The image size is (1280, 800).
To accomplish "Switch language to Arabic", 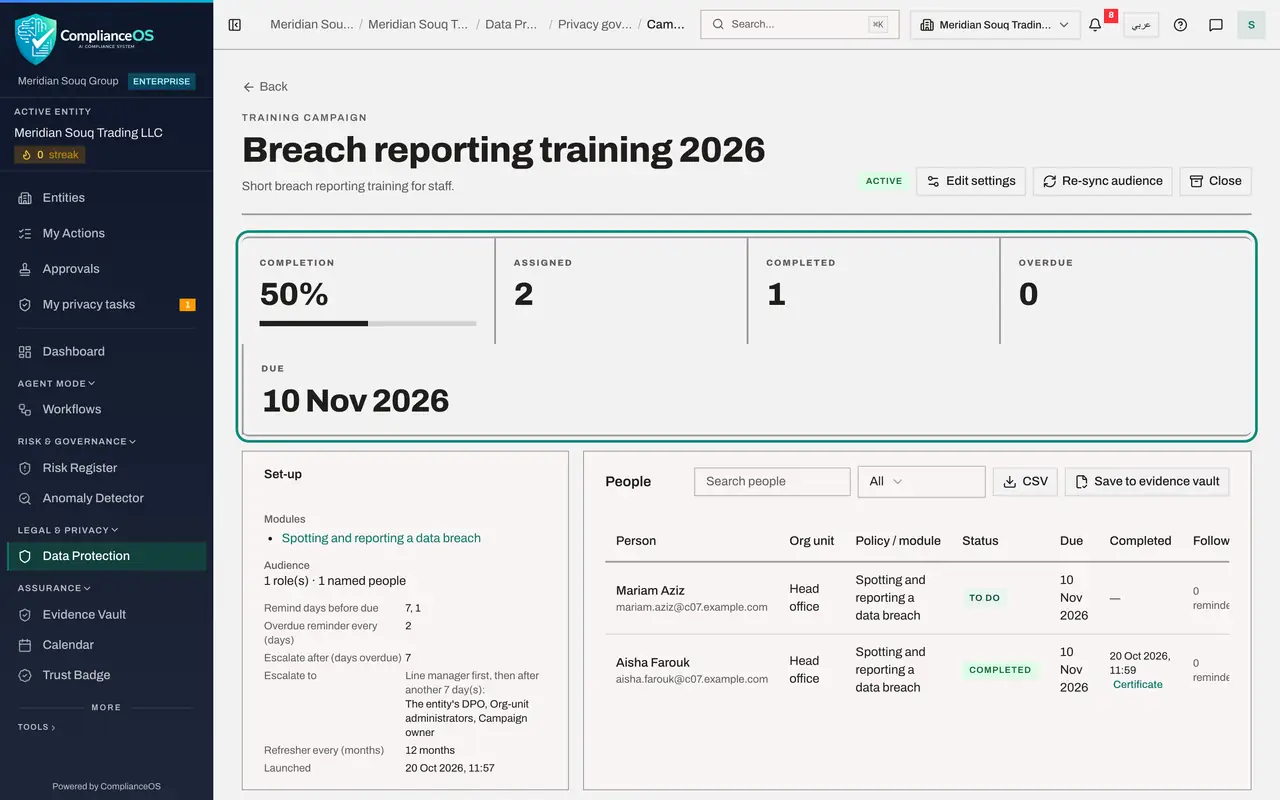I will tap(1141, 25).
